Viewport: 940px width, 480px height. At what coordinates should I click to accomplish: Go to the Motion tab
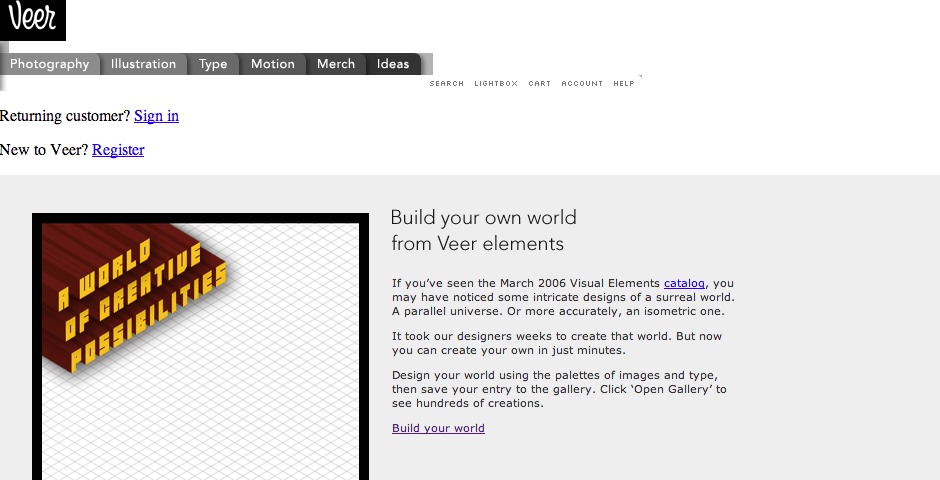273,64
